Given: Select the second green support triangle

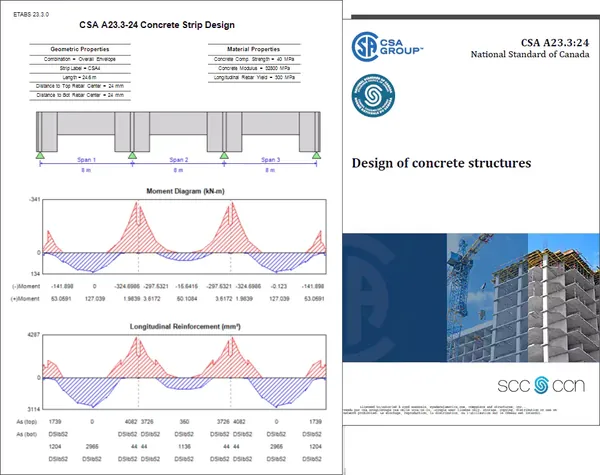Looking at the screenshot, I should coord(132,155).
